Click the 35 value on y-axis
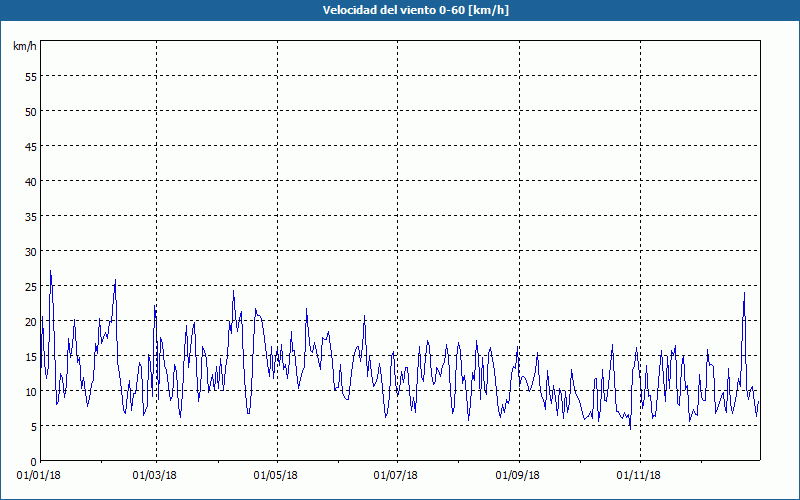Viewport: 800px width, 500px height. click(x=31, y=217)
